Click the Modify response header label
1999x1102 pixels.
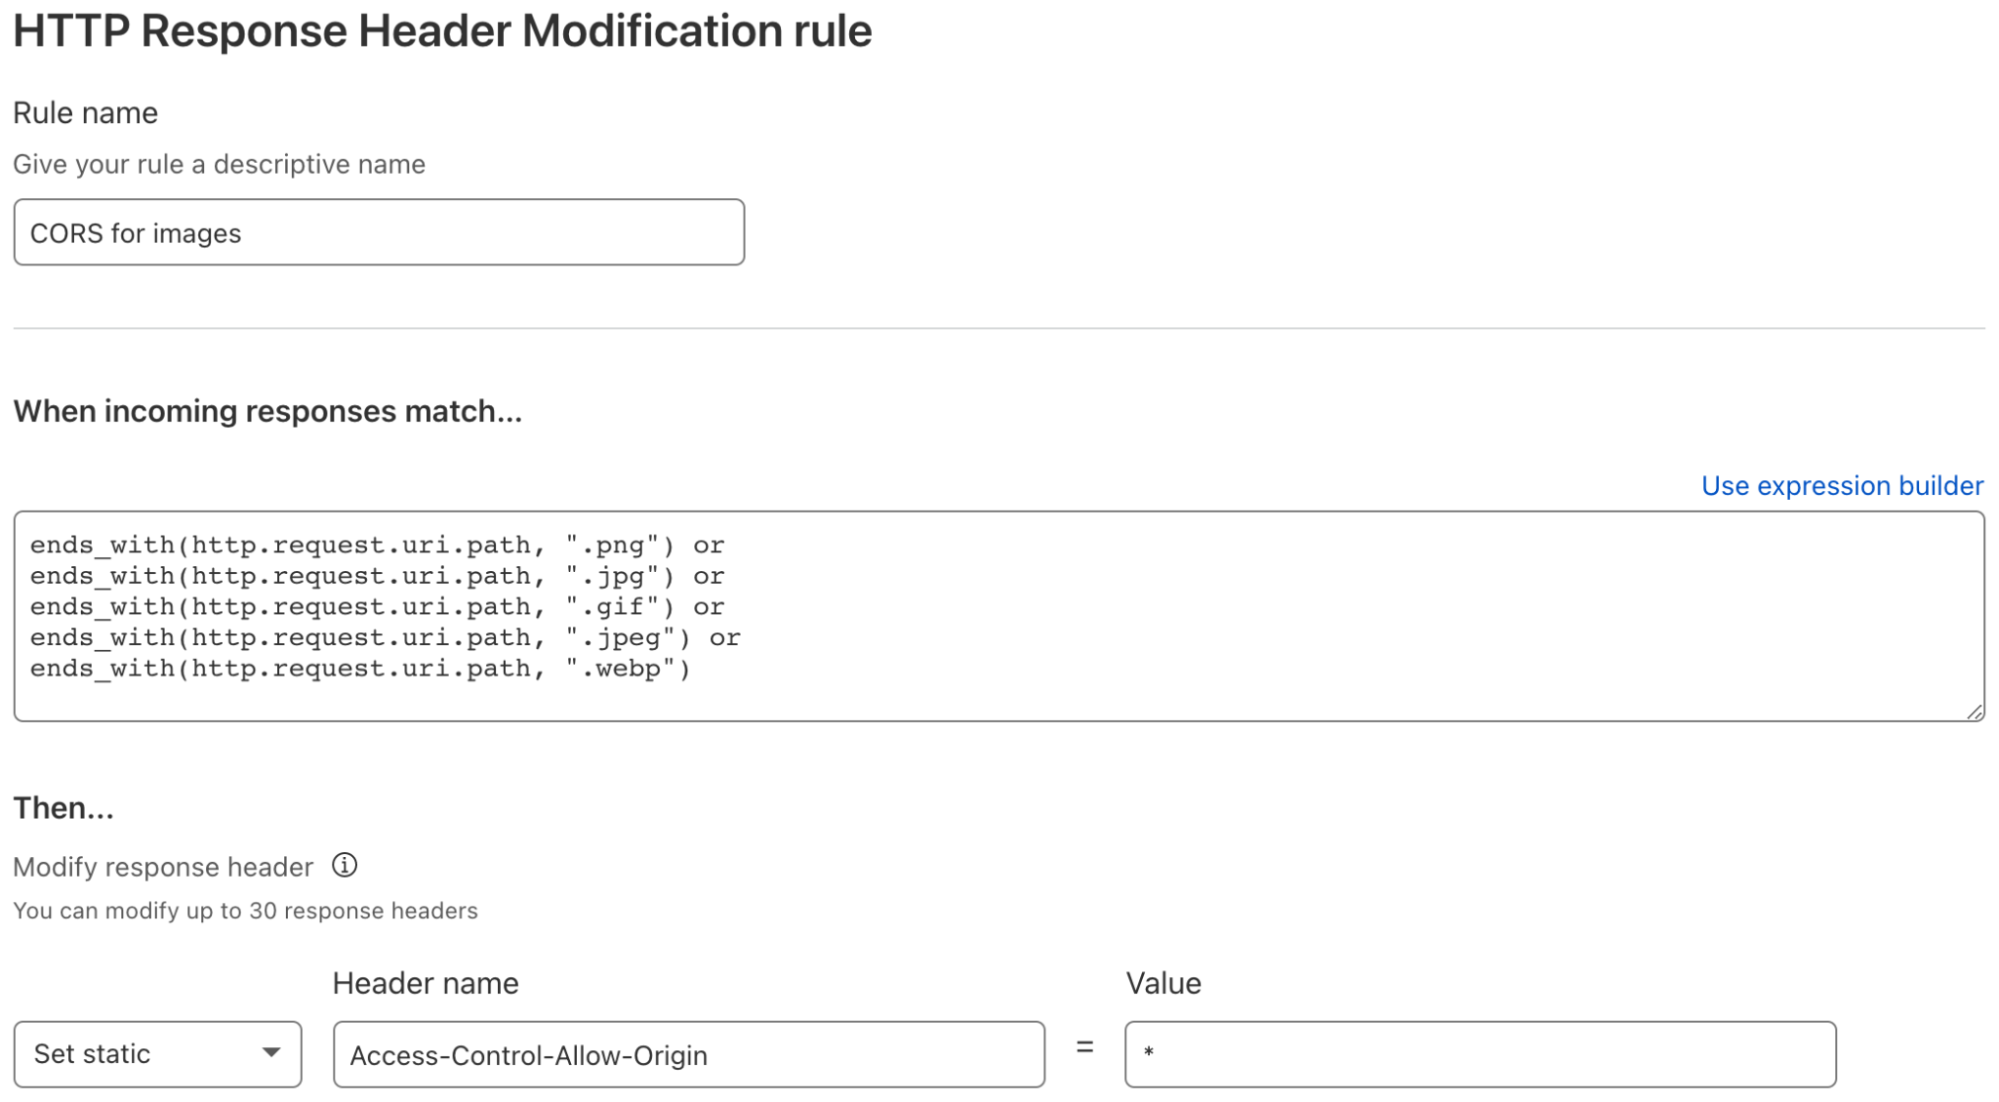pyautogui.click(x=161, y=866)
